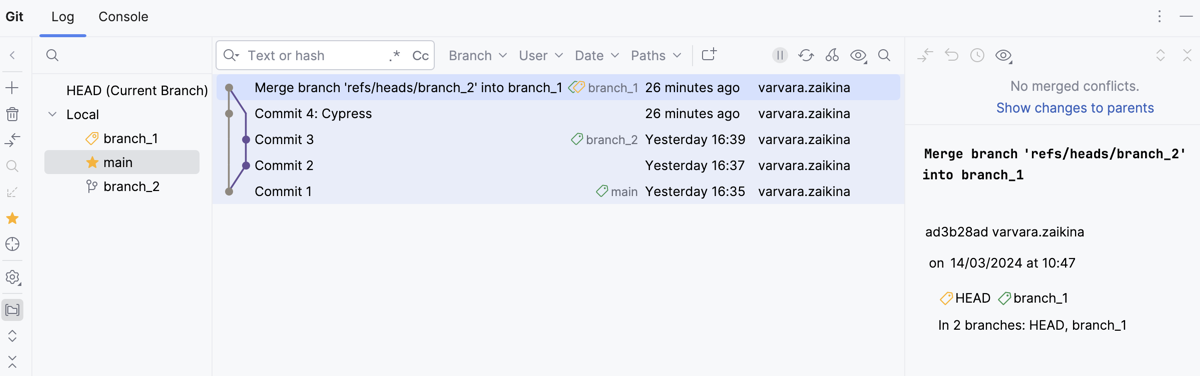This screenshot has height=376, width=1200.
Task: Open the Go to hash search icon
Action: pyautogui.click(x=884, y=56)
